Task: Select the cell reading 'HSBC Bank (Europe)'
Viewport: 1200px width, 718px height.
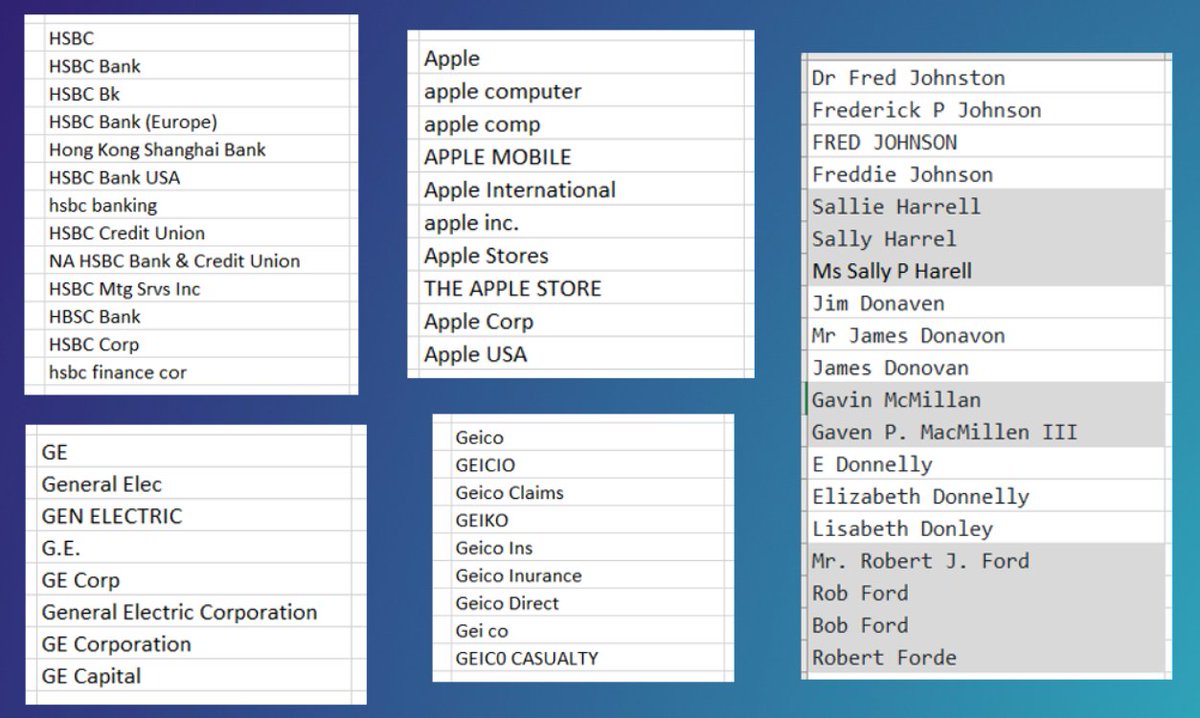Action: [195, 122]
